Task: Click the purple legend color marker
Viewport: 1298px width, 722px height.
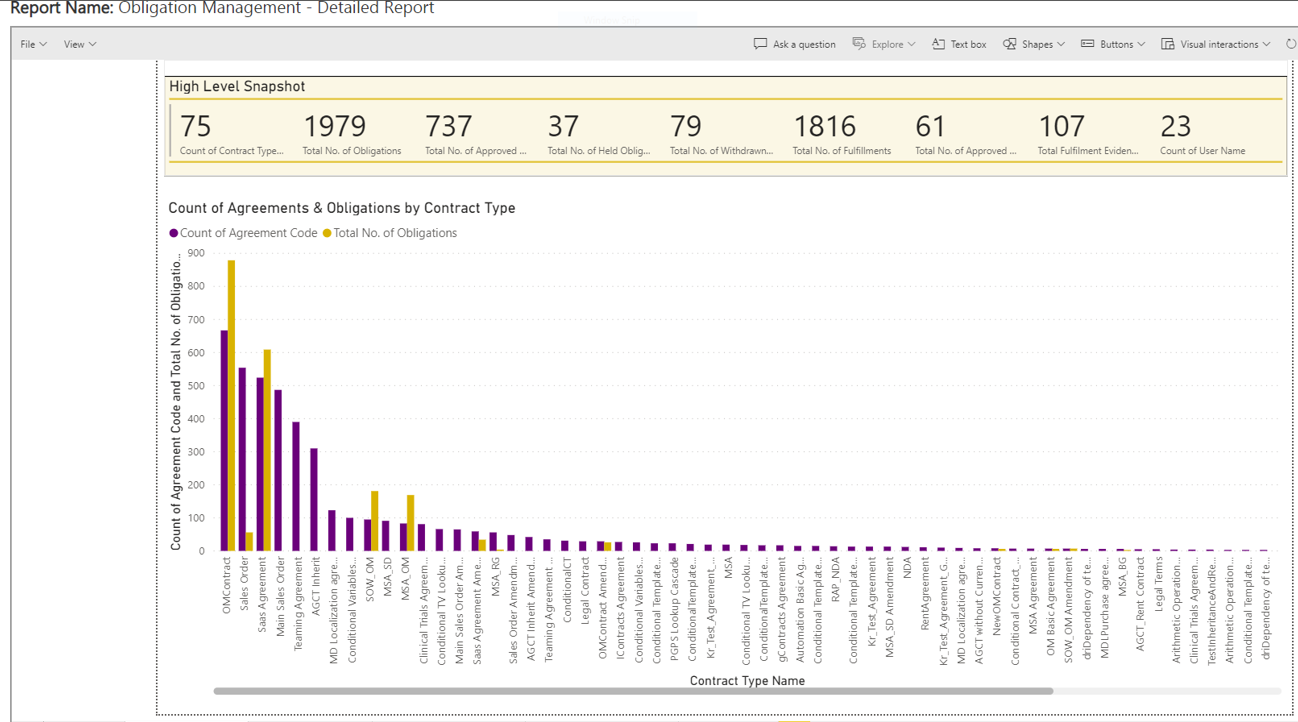Action: (x=174, y=233)
